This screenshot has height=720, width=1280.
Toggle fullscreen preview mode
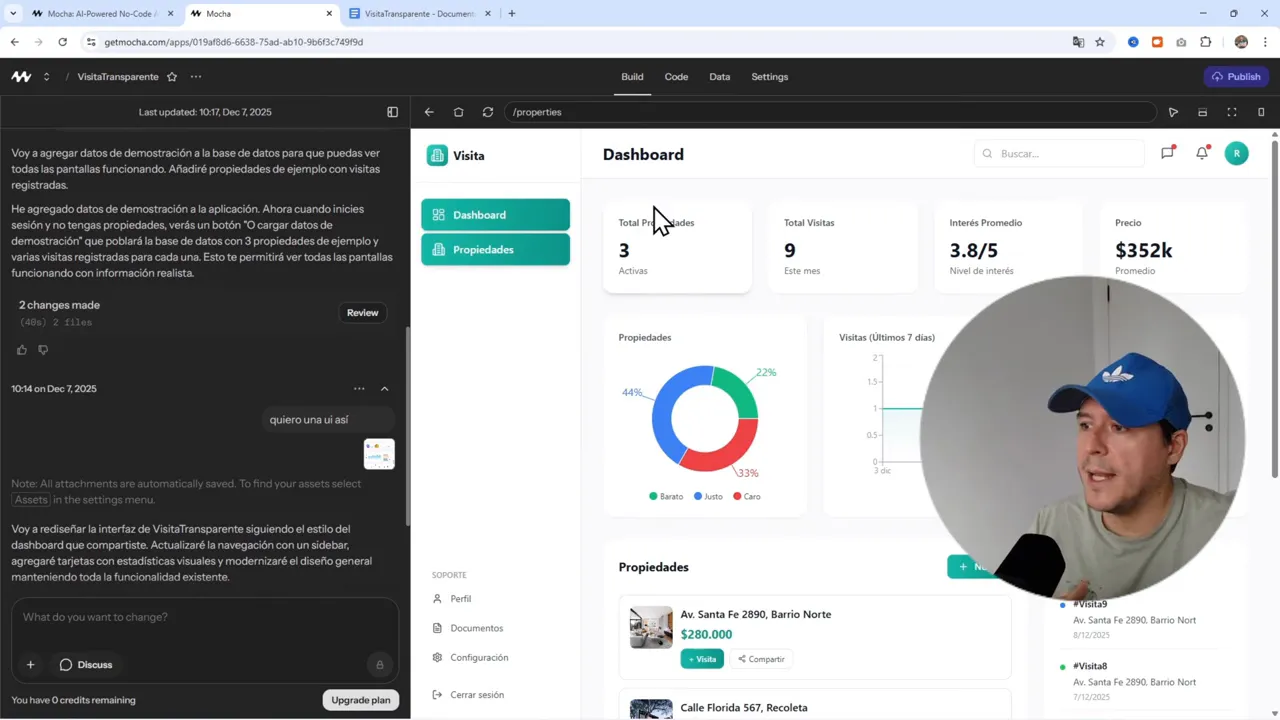[x=1232, y=112]
